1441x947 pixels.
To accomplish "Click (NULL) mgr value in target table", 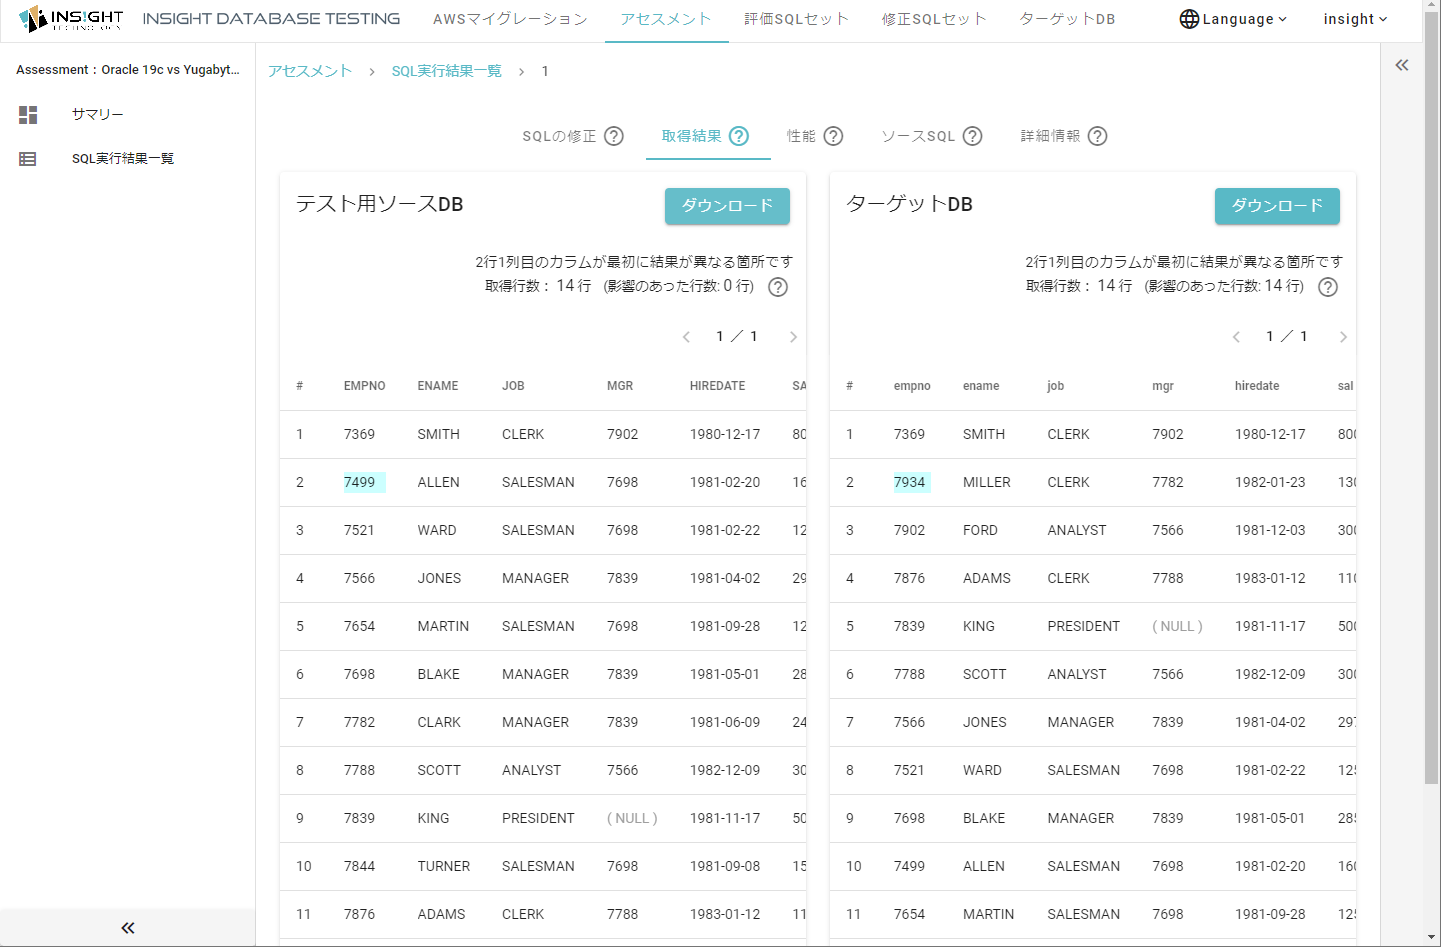I will pos(1177,626).
